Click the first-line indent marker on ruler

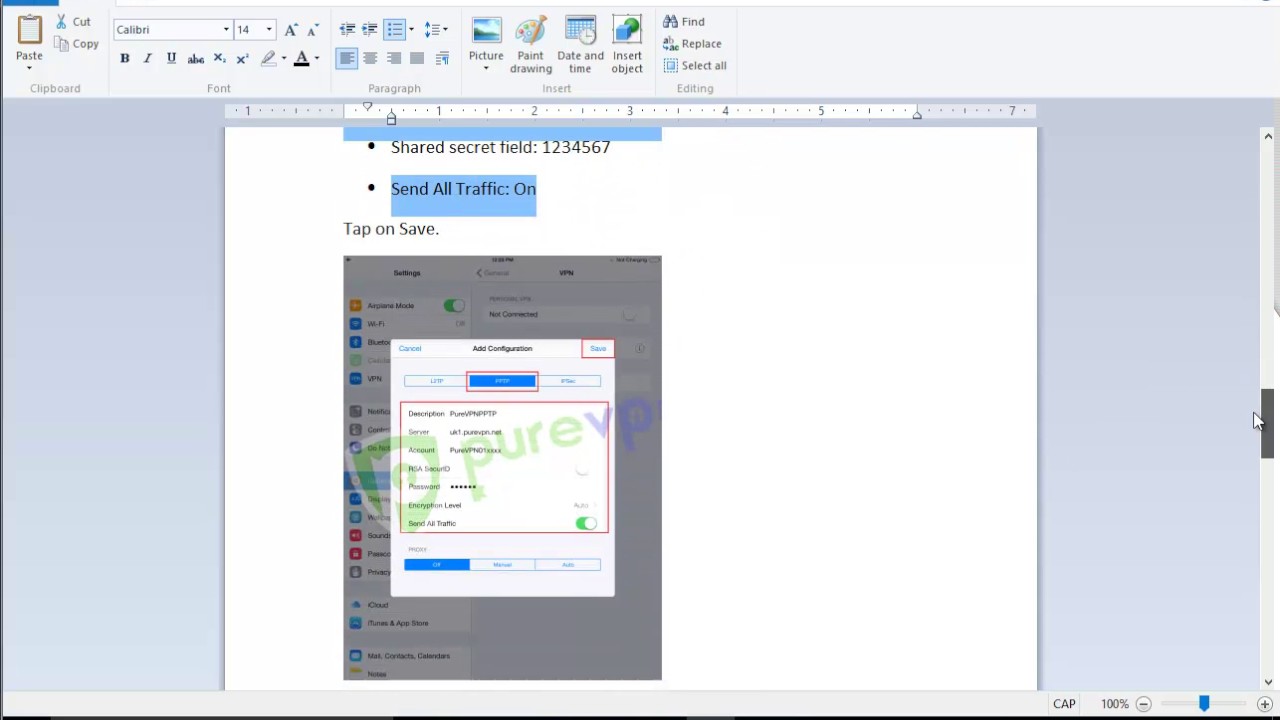368,107
